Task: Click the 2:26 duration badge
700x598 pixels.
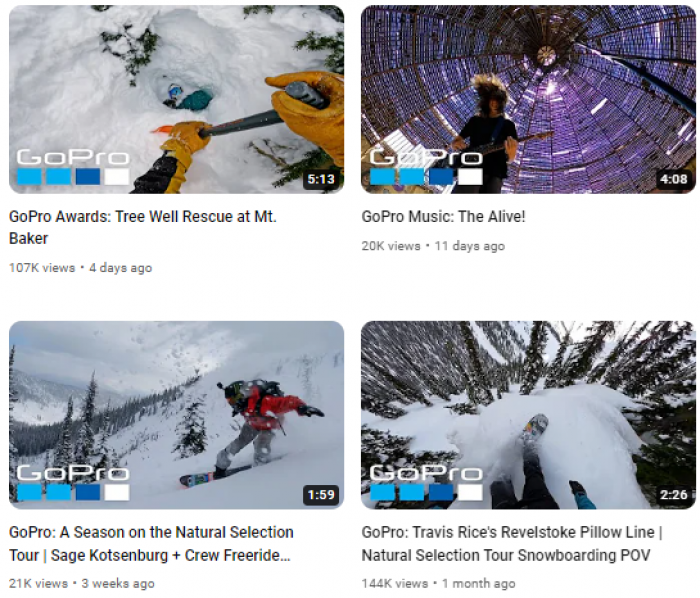Action: tap(674, 495)
